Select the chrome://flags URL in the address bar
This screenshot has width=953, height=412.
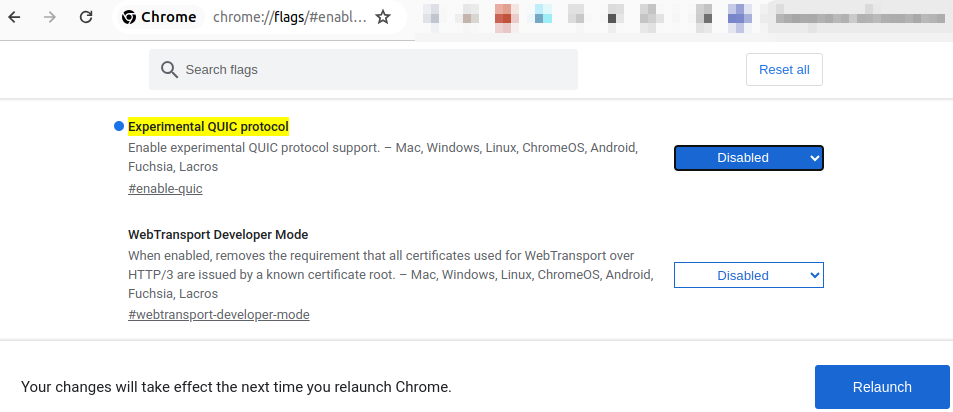click(x=290, y=18)
